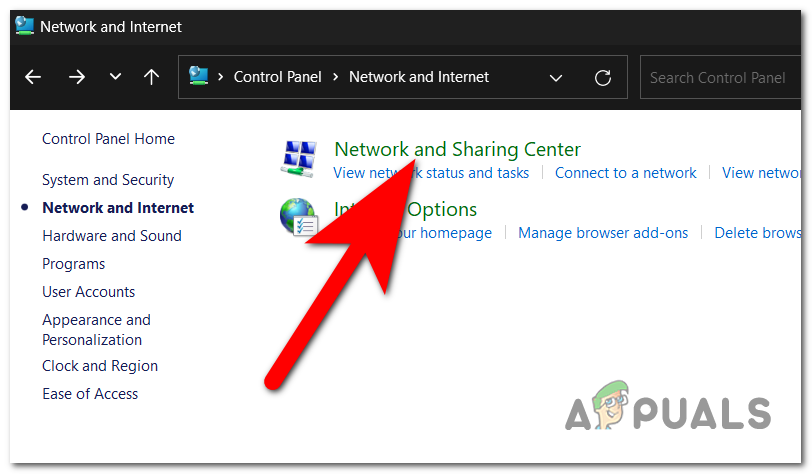
Task: Open Clock and Region category
Action: 100,366
